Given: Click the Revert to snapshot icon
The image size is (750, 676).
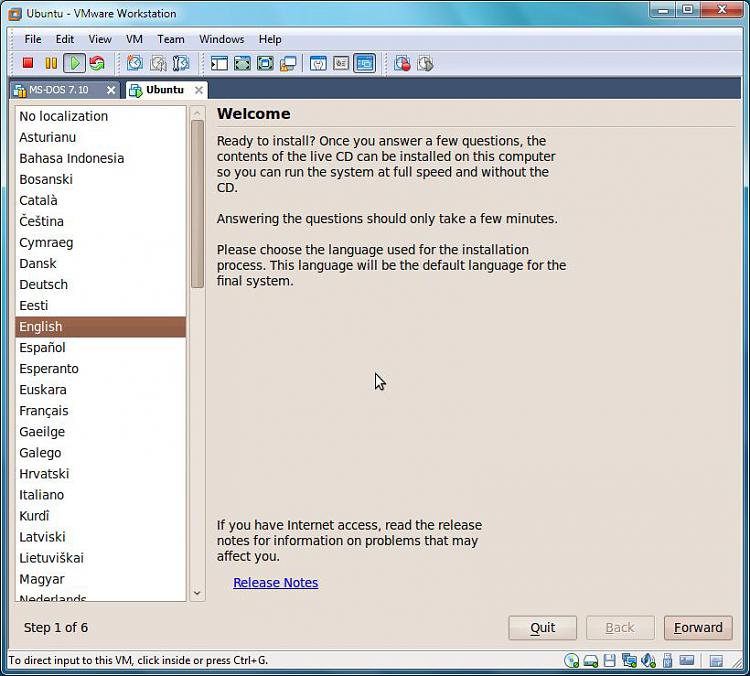Looking at the screenshot, I should pos(158,63).
